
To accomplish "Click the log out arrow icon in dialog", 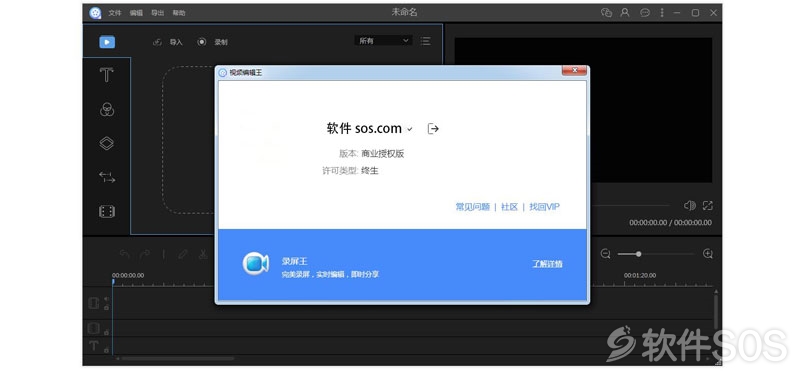I will click(x=433, y=129).
